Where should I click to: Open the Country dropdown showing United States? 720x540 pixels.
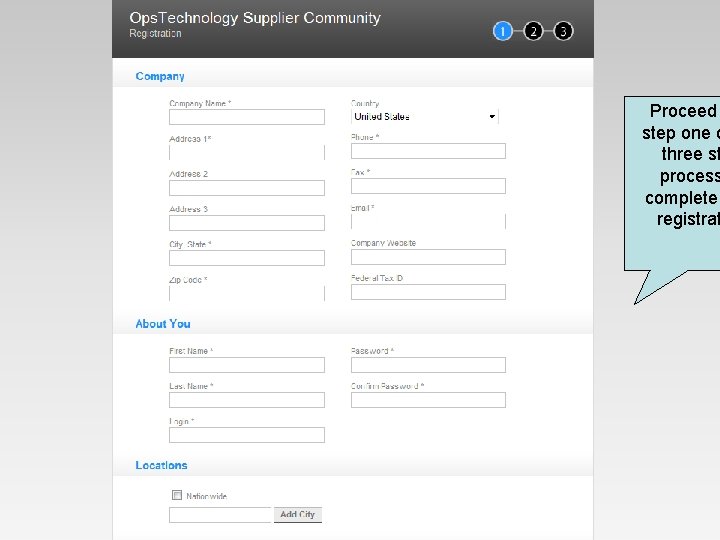tap(425, 117)
